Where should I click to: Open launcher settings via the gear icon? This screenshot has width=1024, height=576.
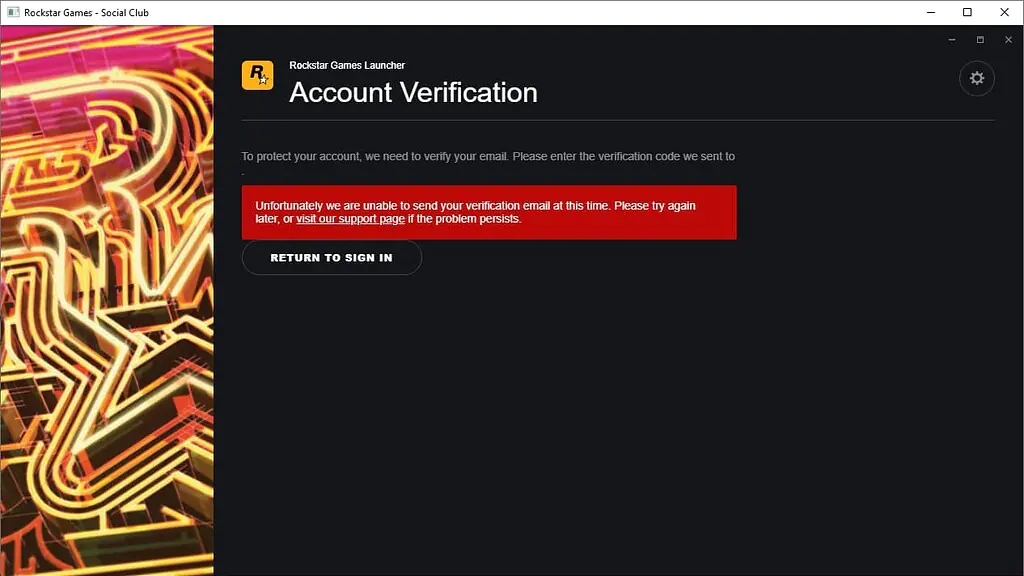tap(977, 78)
